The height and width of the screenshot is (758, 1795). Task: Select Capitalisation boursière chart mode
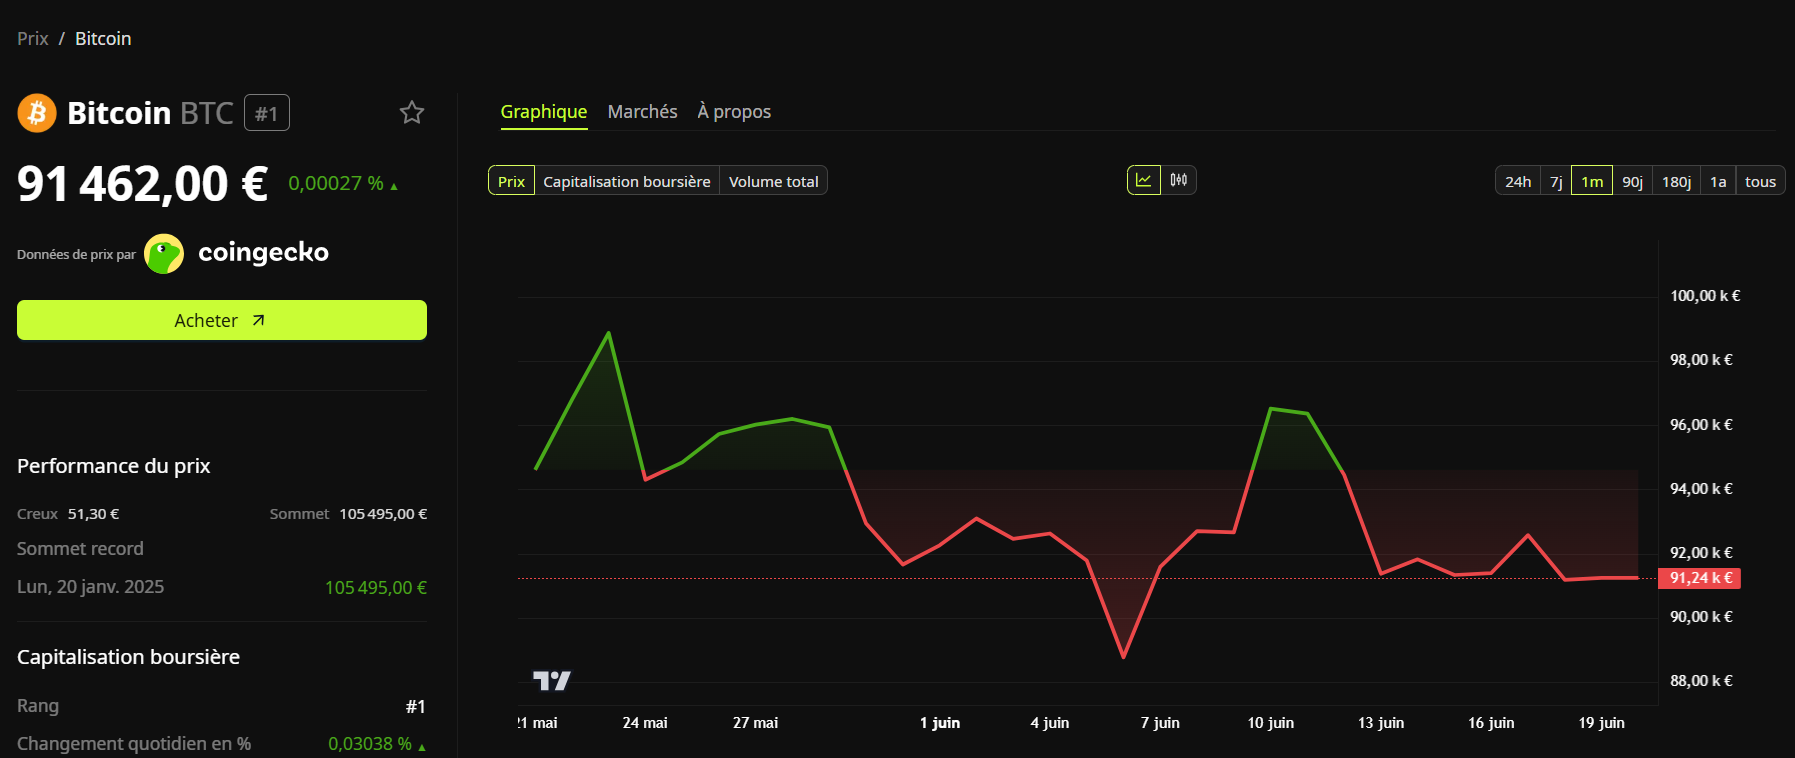(627, 181)
